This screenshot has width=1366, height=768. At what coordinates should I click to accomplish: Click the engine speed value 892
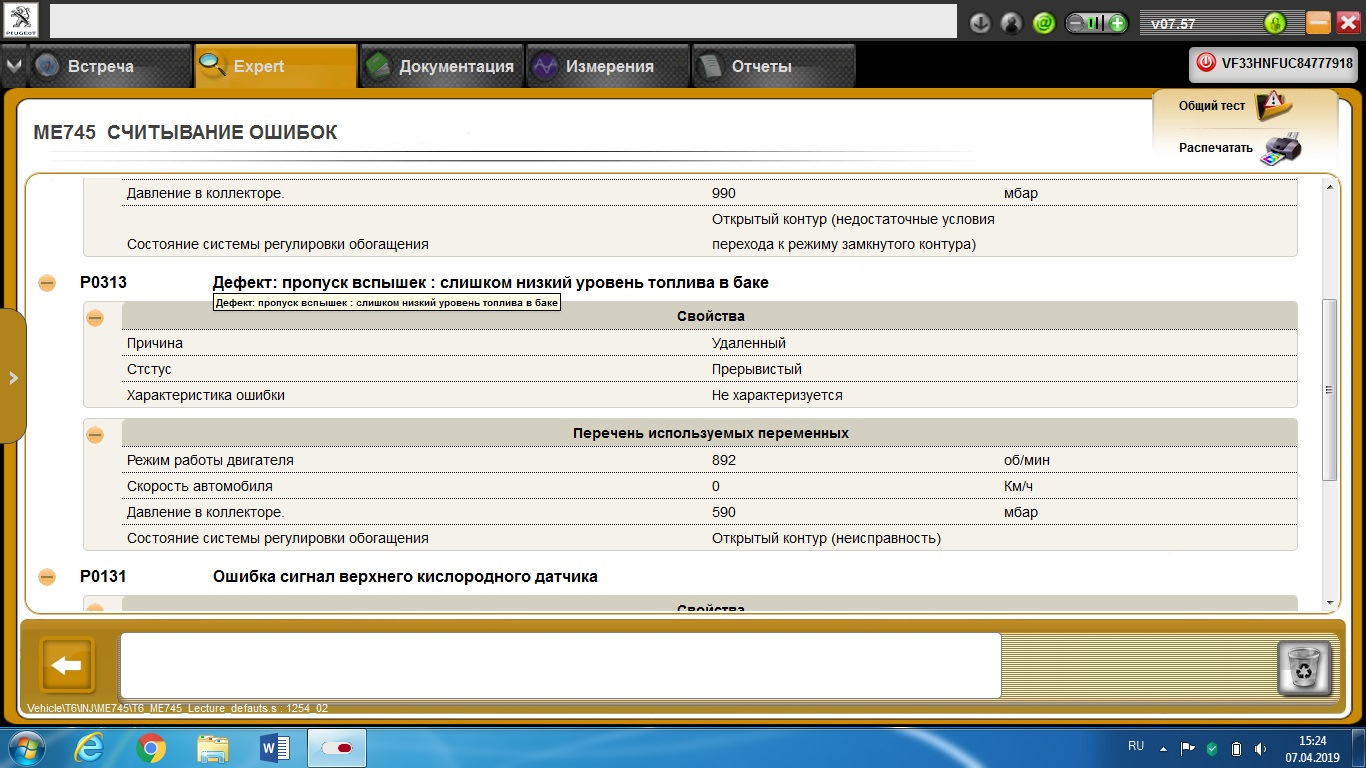pyautogui.click(x=724, y=460)
